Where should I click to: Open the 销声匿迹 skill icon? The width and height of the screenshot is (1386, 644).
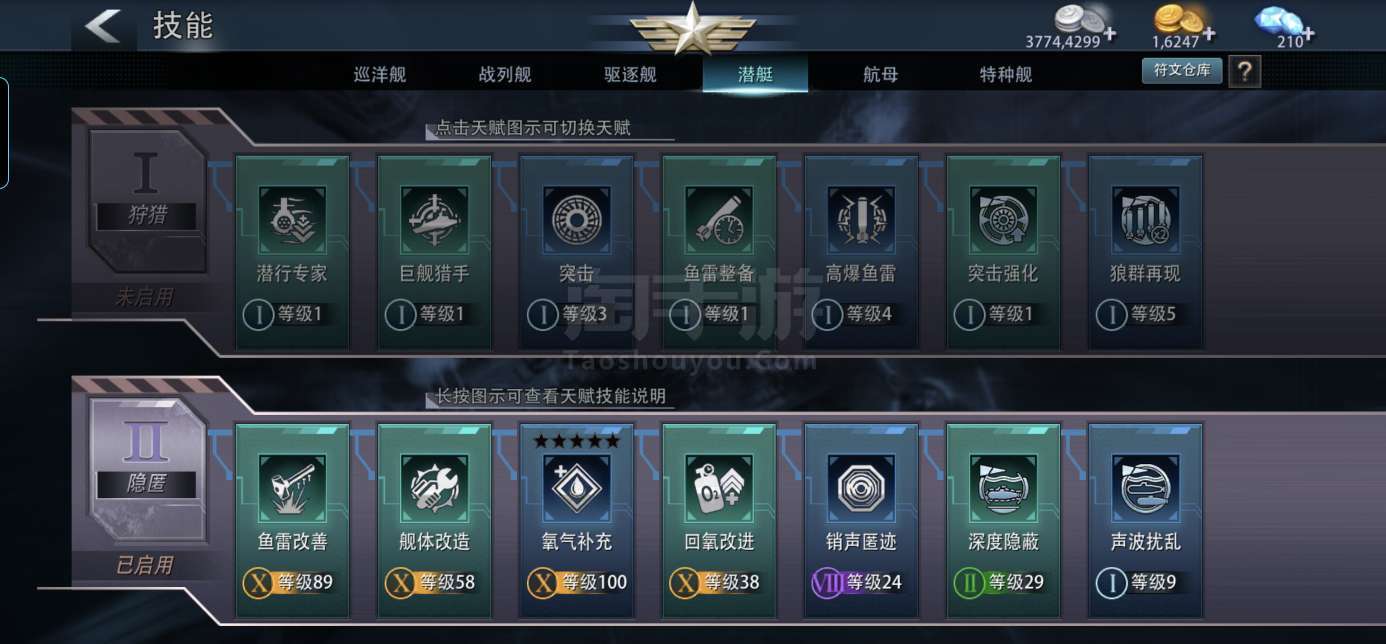click(861, 488)
